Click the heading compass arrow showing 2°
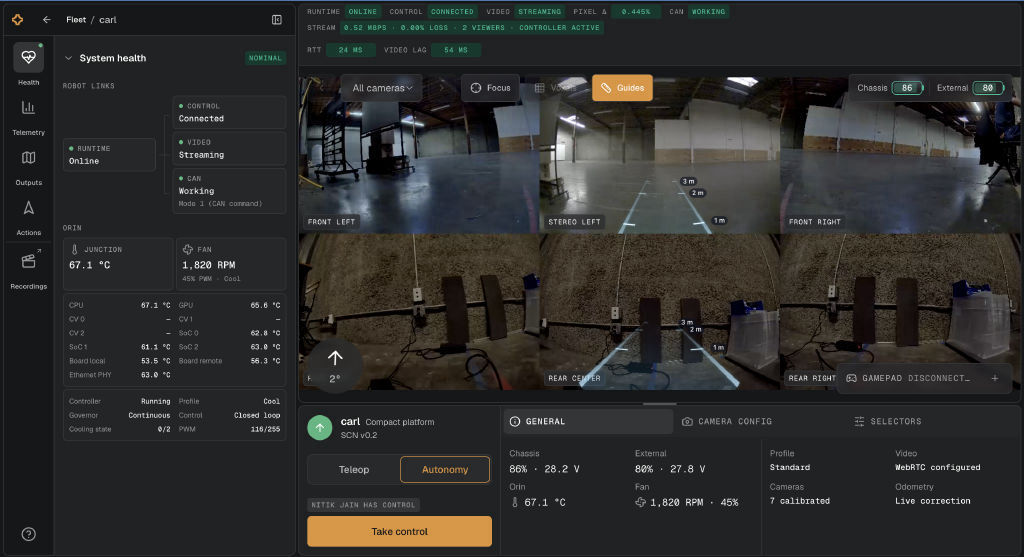Screen dimensions: 1024x557 coord(335,366)
